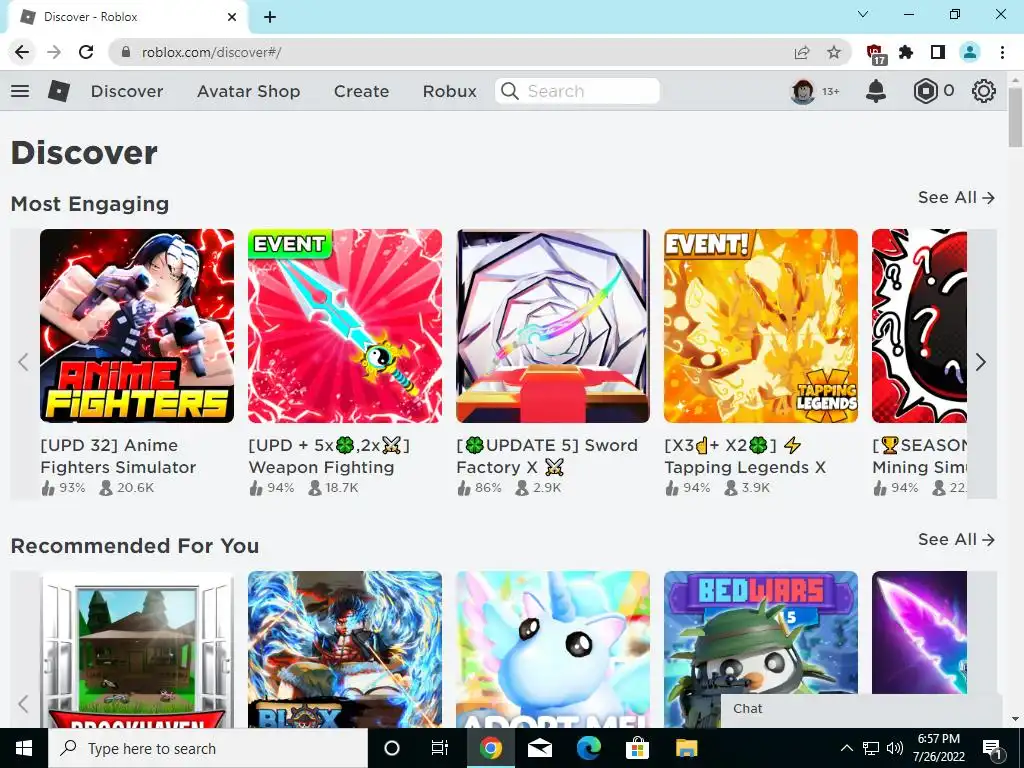Open the Weapon Fighting title link

[x=329, y=456]
